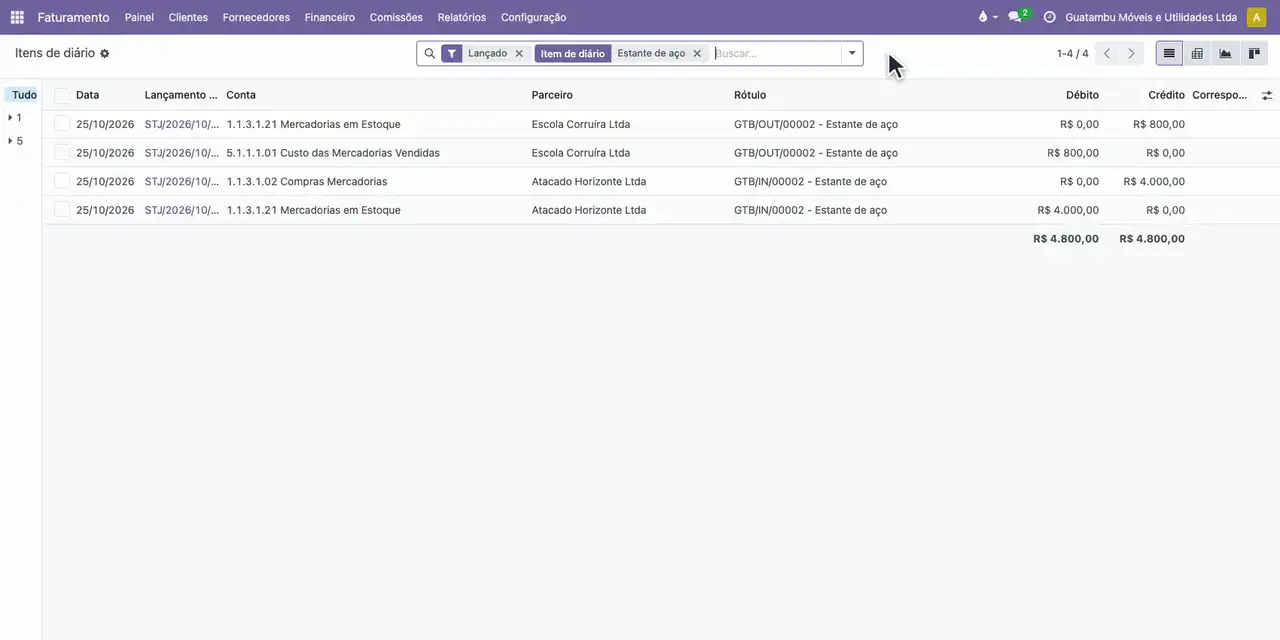Click the gear icon beside Itens de diário
The height and width of the screenshot is (640, 1280).
tap(105, 54)
